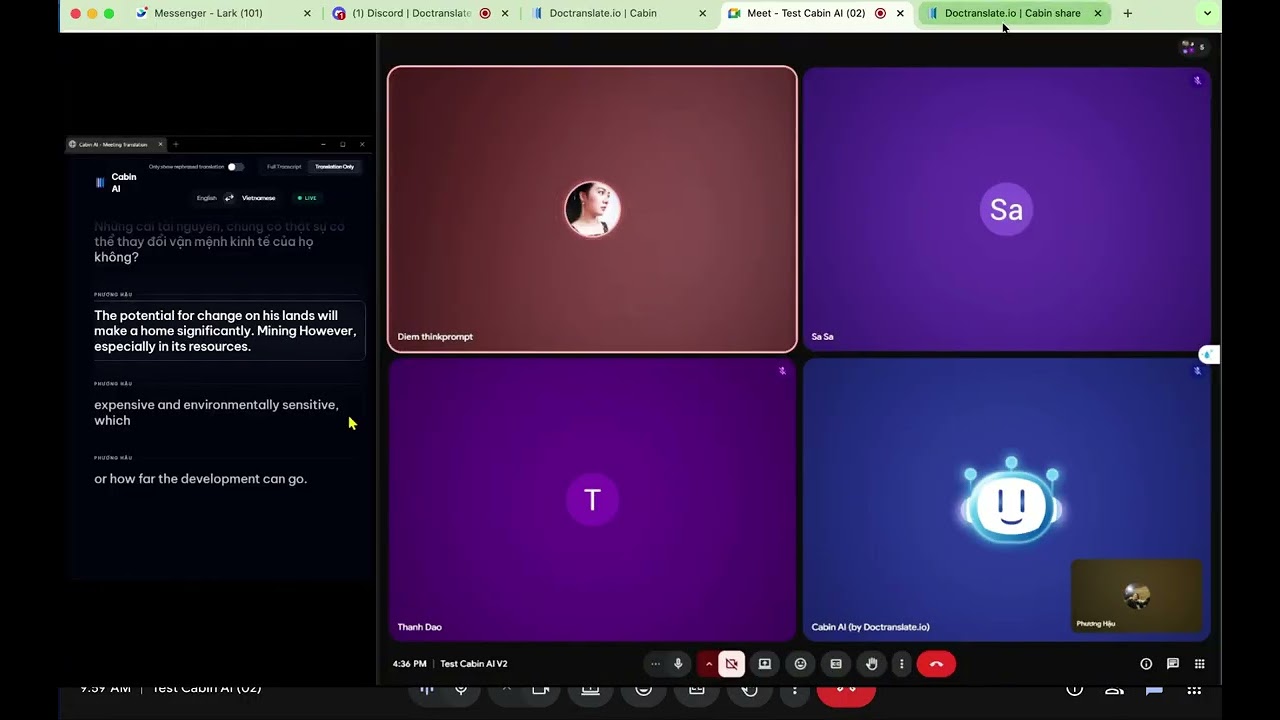Open audio settings ellipsis beside the microphone
Image resolution: width=1280 pixels, height=720 pixels.
(655, 664)
